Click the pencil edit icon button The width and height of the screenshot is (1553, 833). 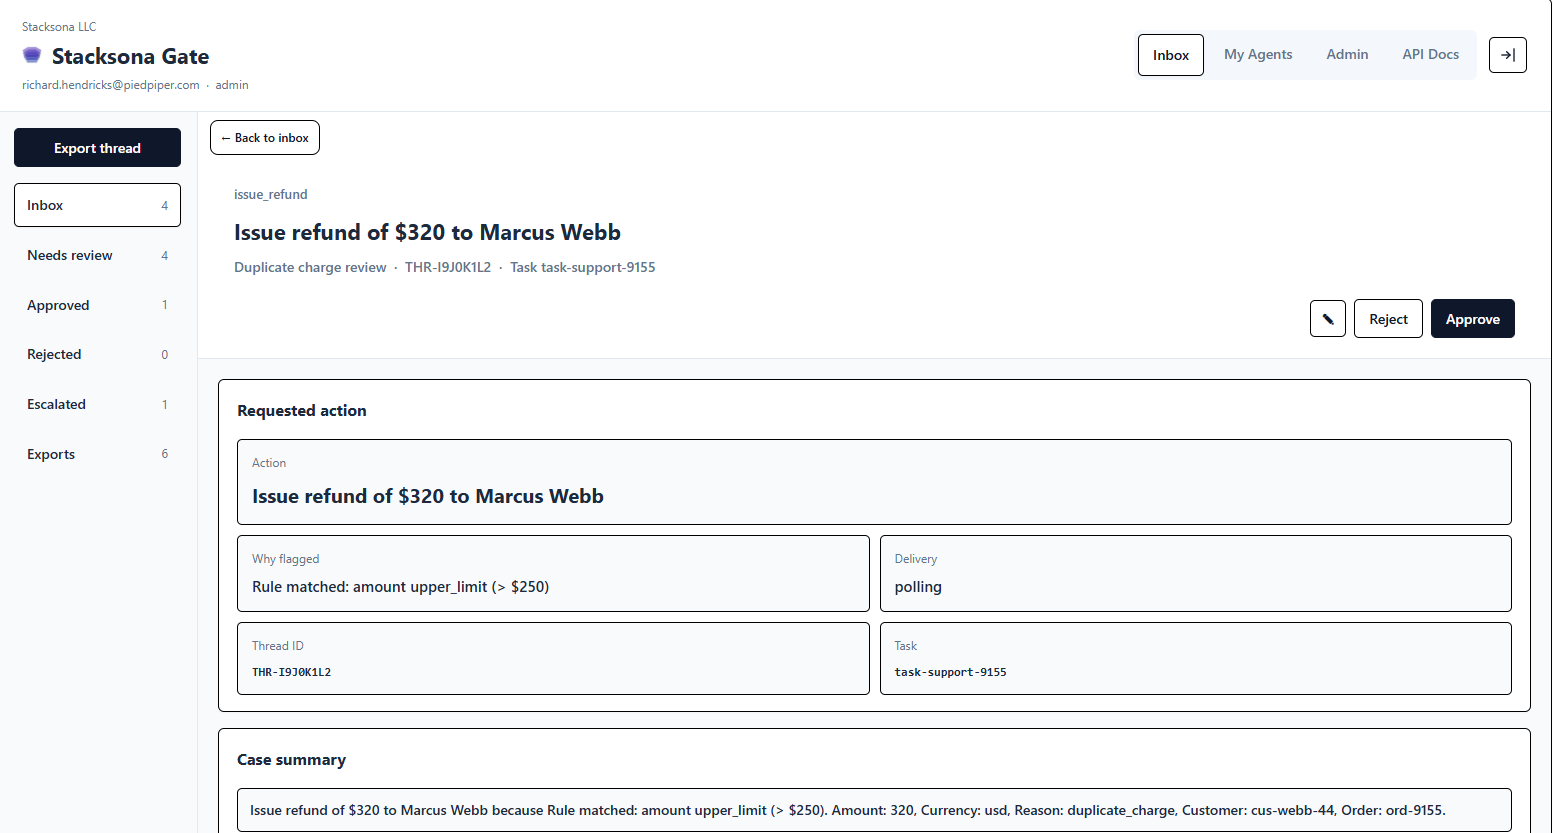pos(1327,319)
